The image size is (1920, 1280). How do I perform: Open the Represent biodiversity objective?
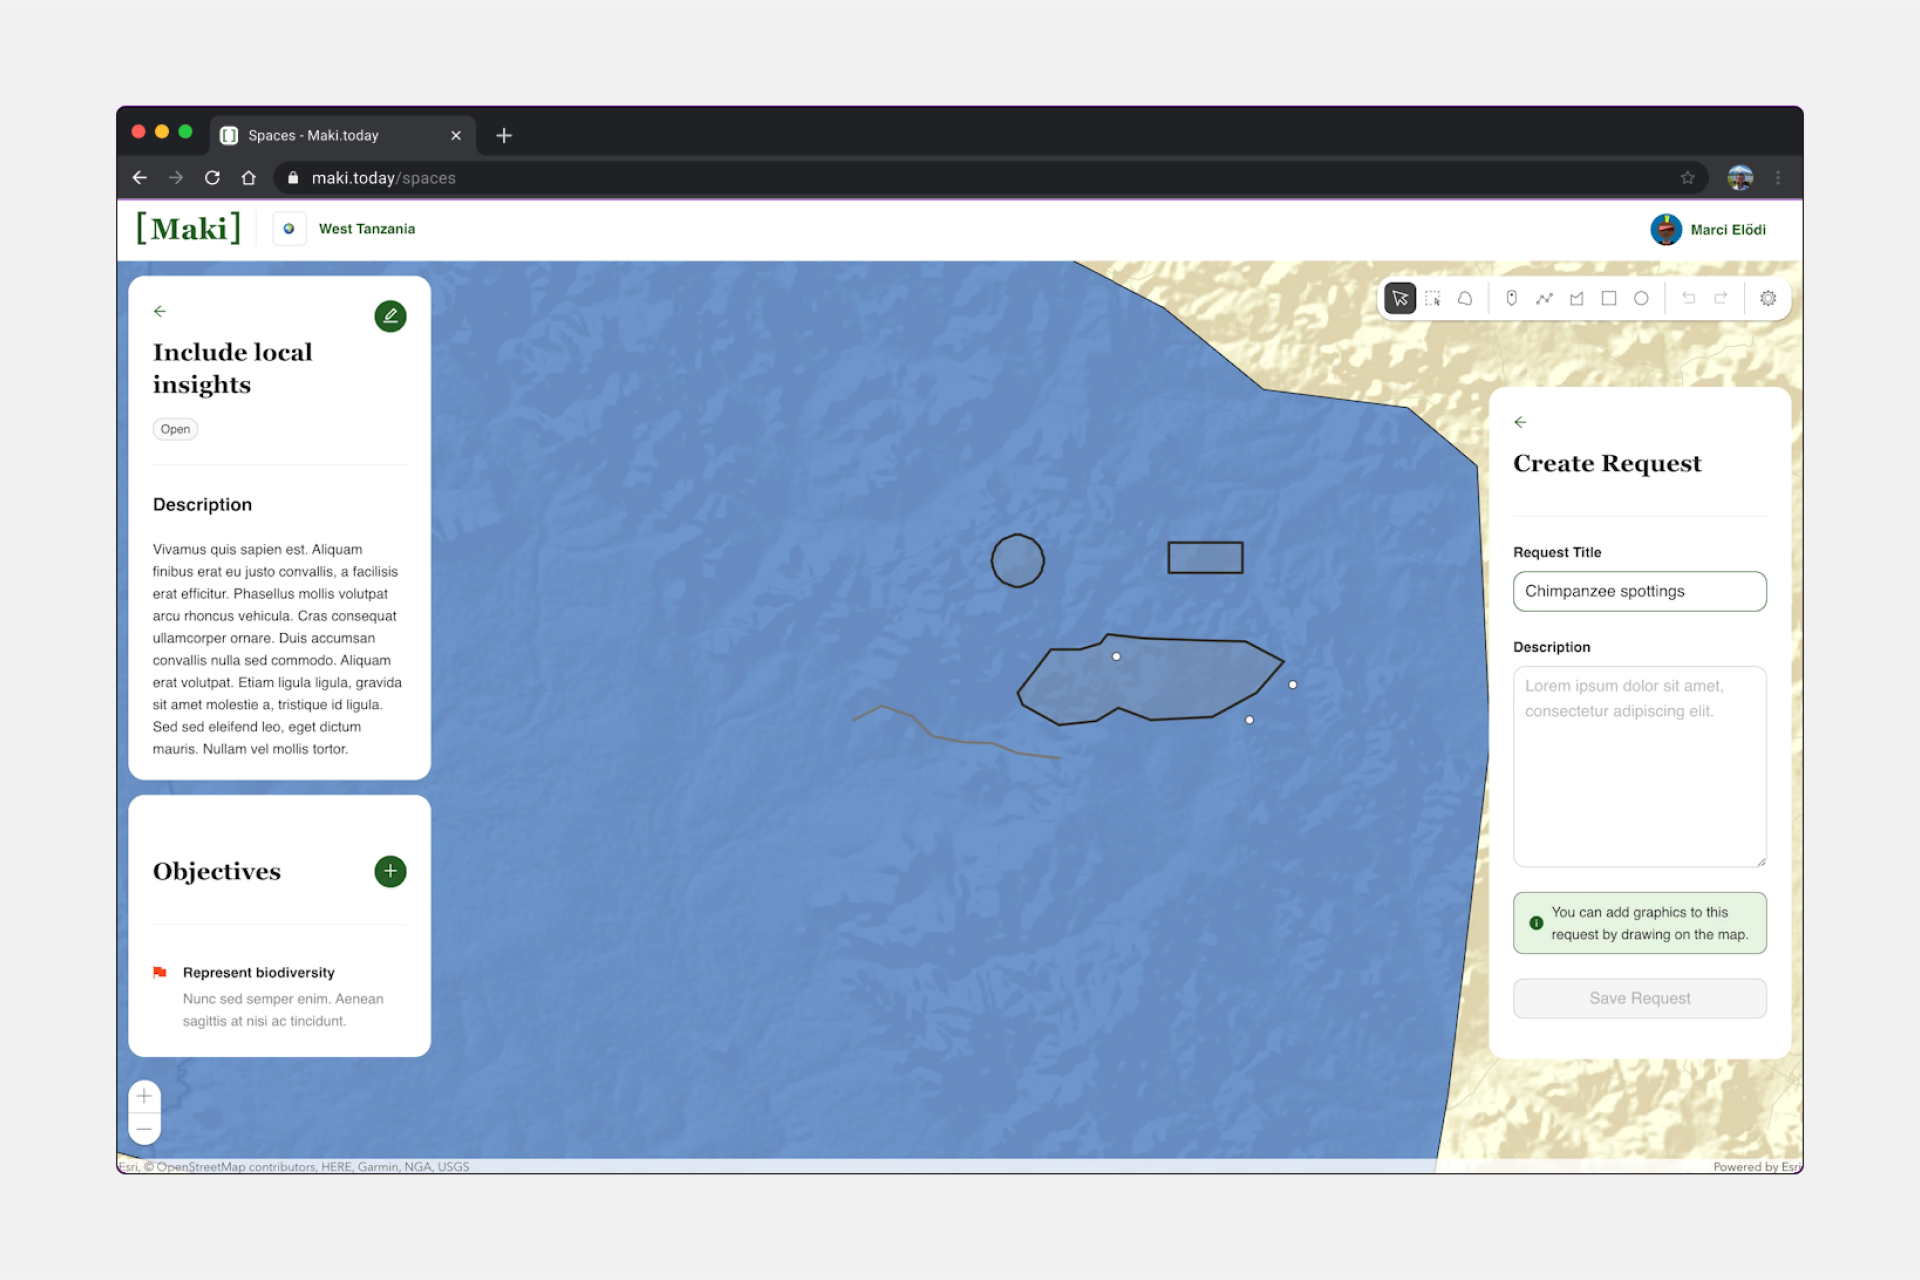click(x=258, y=972)
